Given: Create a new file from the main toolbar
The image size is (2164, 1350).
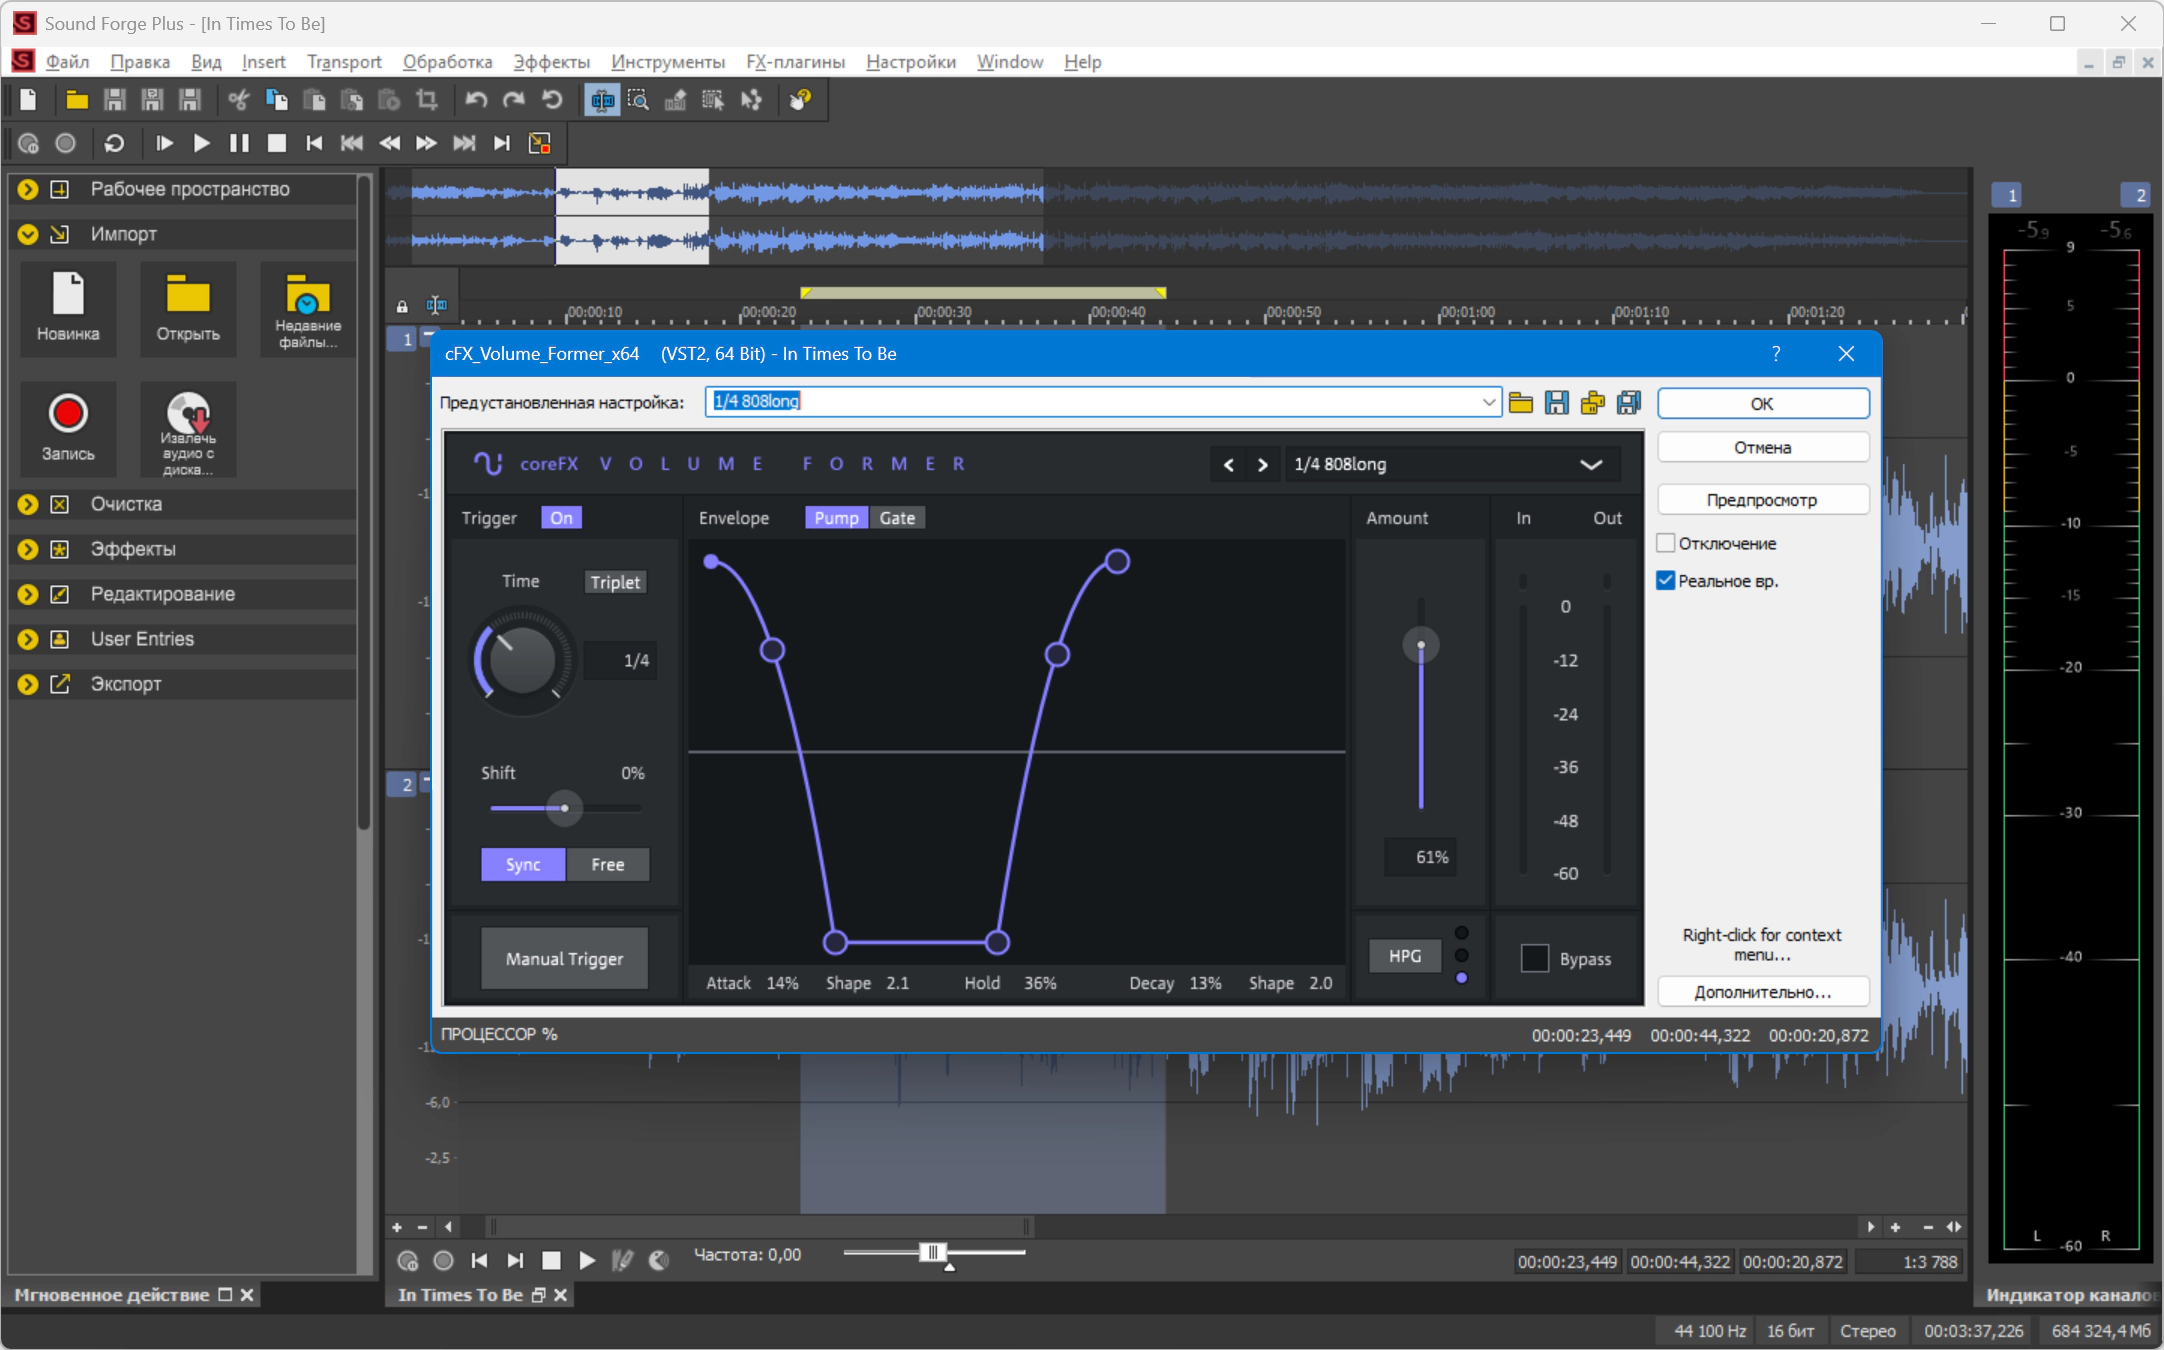Looking at the screenshot, I should pyautogui.click(x=28, y=100).
